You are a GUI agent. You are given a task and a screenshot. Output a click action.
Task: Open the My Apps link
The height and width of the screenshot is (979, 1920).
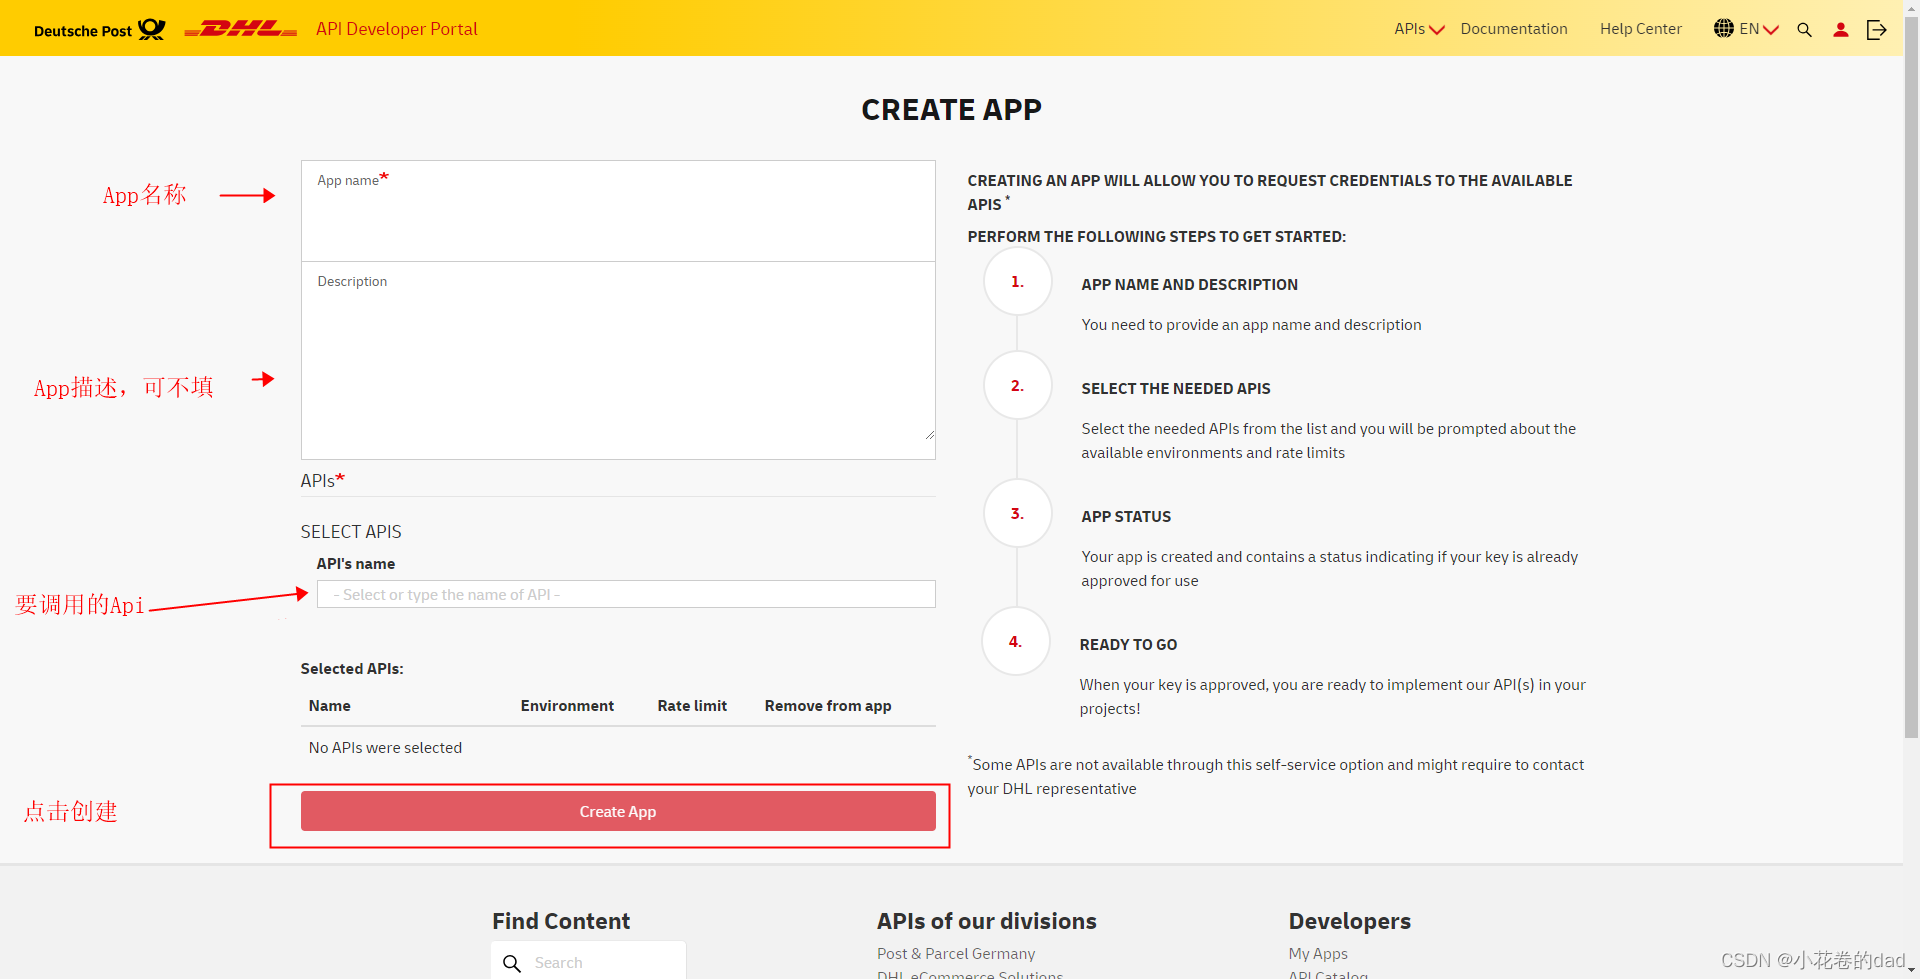coord(1317,953)
